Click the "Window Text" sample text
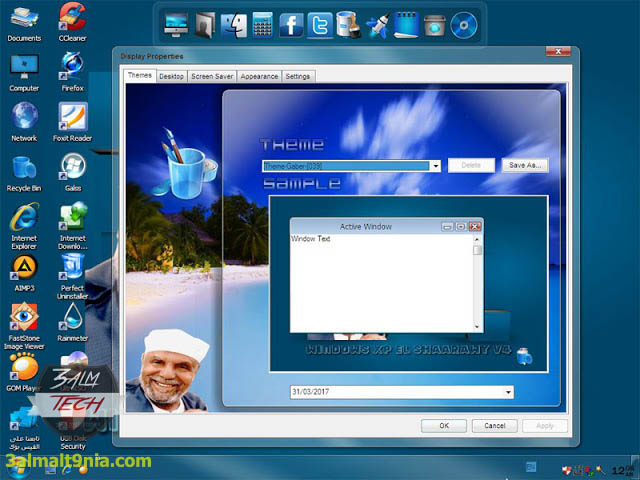Image resolution: width=640 pixels, height=480 pixels. tap(310, 239)
